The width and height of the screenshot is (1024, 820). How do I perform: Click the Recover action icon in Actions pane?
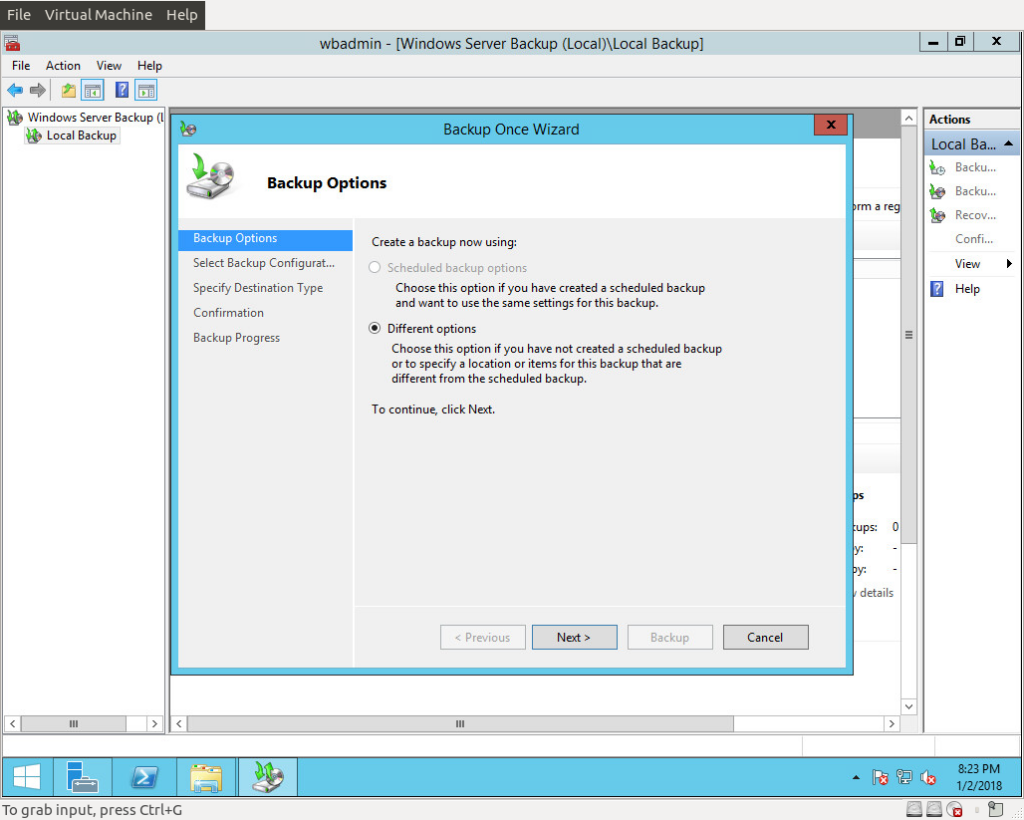click(x=937, y=215)
